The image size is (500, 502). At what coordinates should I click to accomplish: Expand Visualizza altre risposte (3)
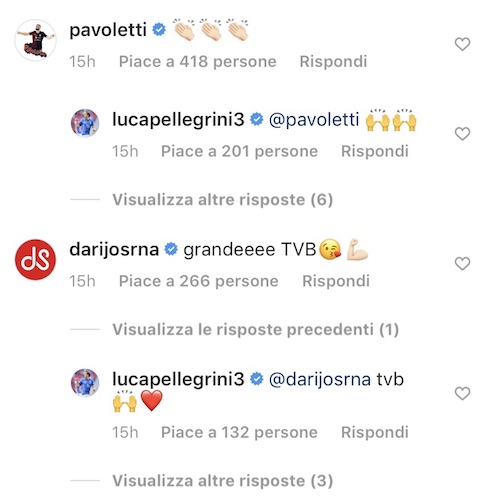coord(223,481)
